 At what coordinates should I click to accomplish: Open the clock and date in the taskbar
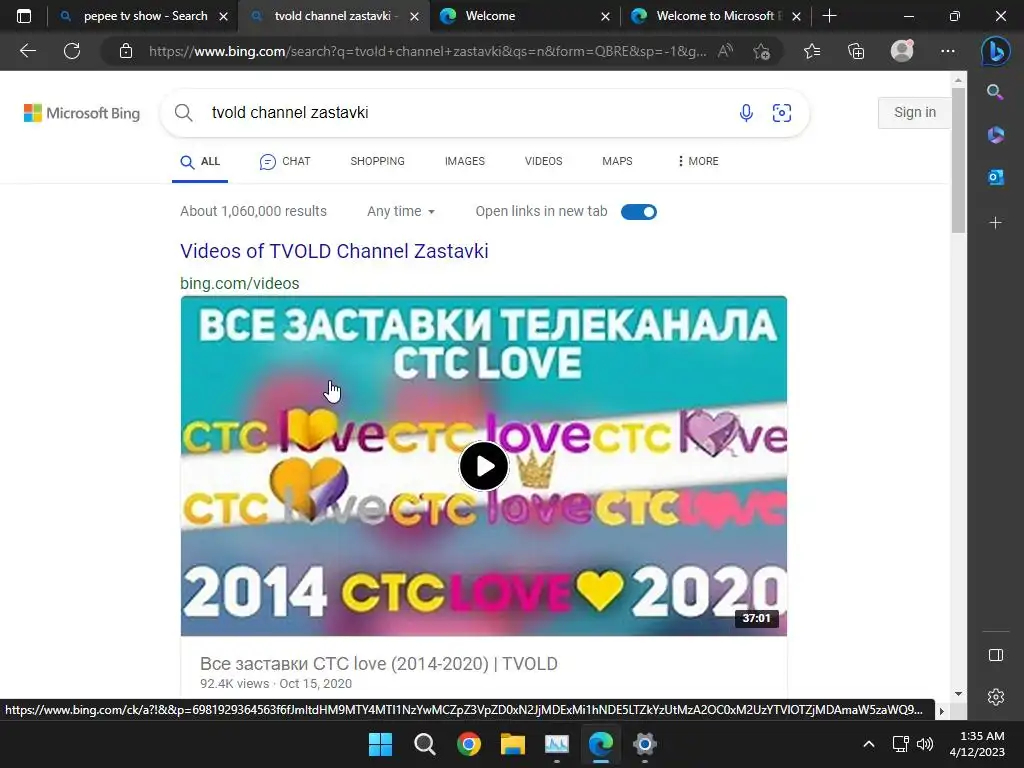point(977,744)
